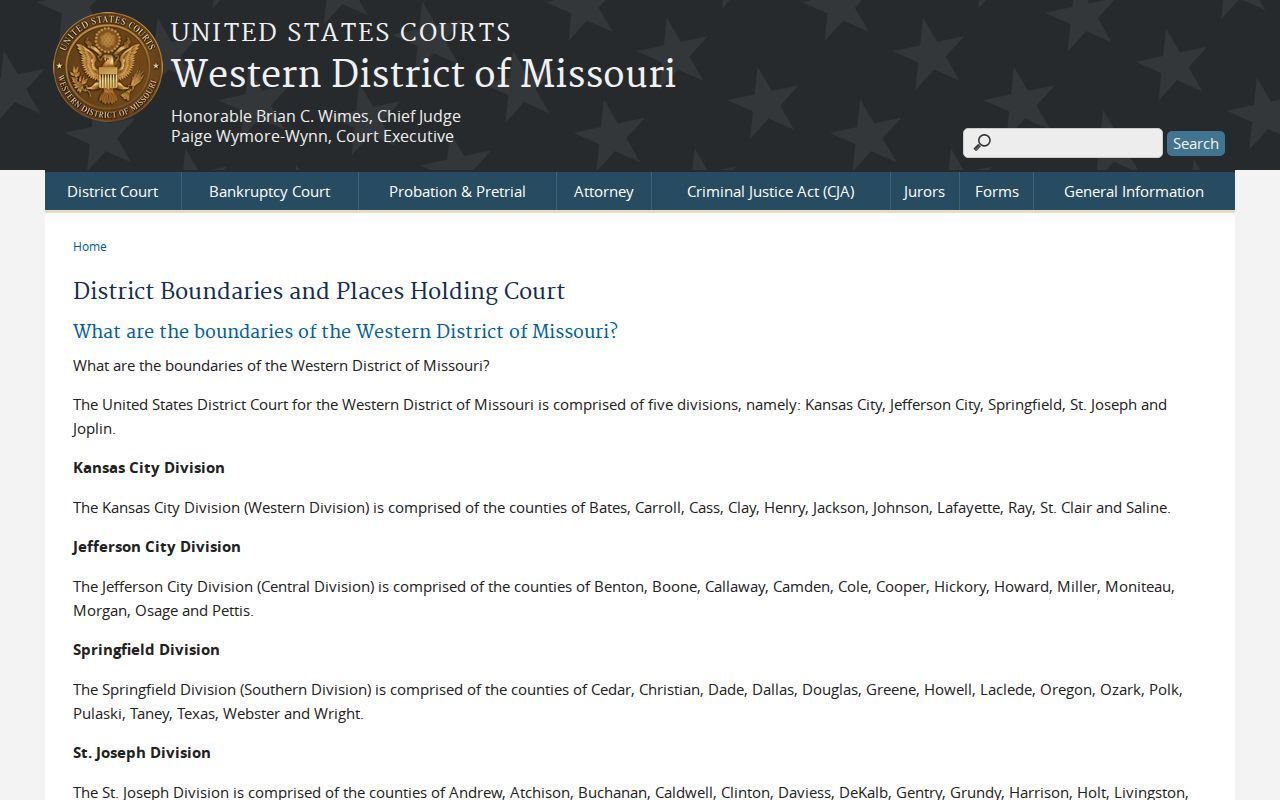Viewport: 1280px width, 800px height.
Task: Click the Jefferson City counties paragraph
Action: 624,598
